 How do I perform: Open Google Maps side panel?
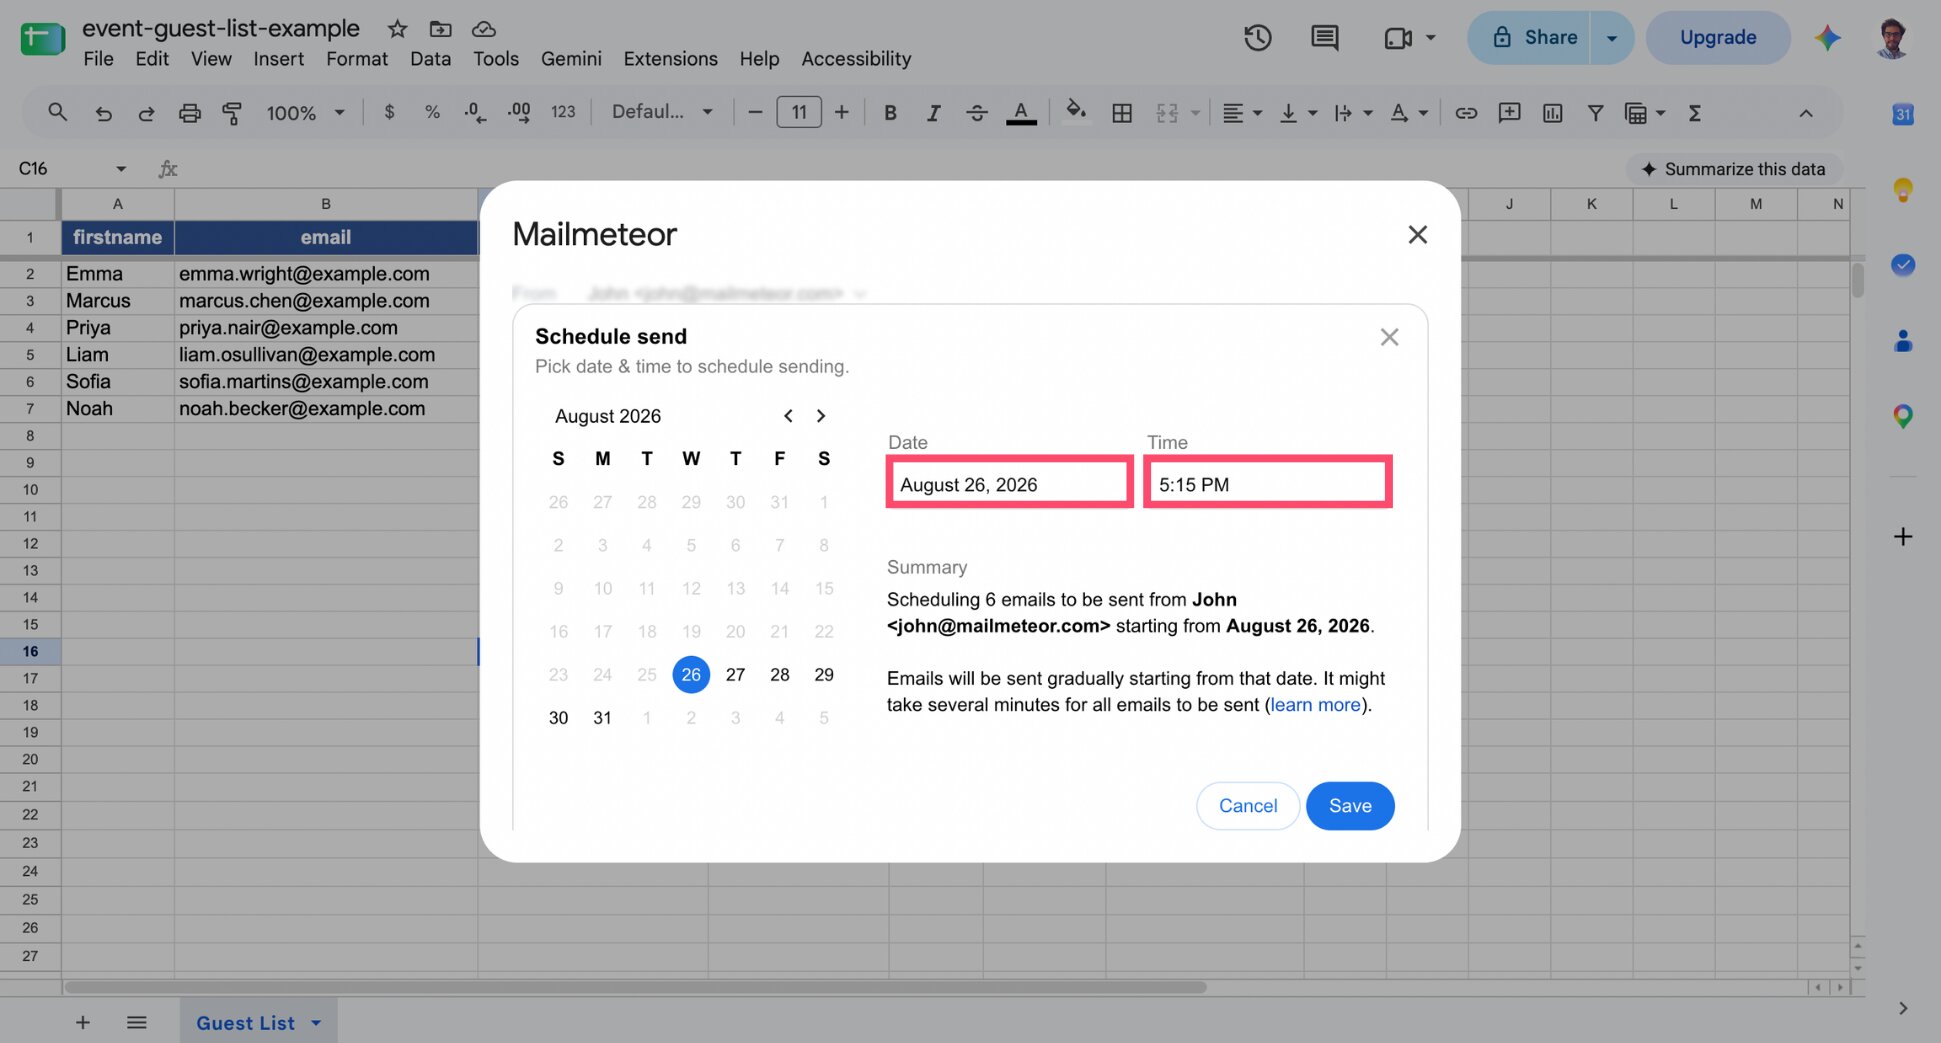tap(1902, 416)
